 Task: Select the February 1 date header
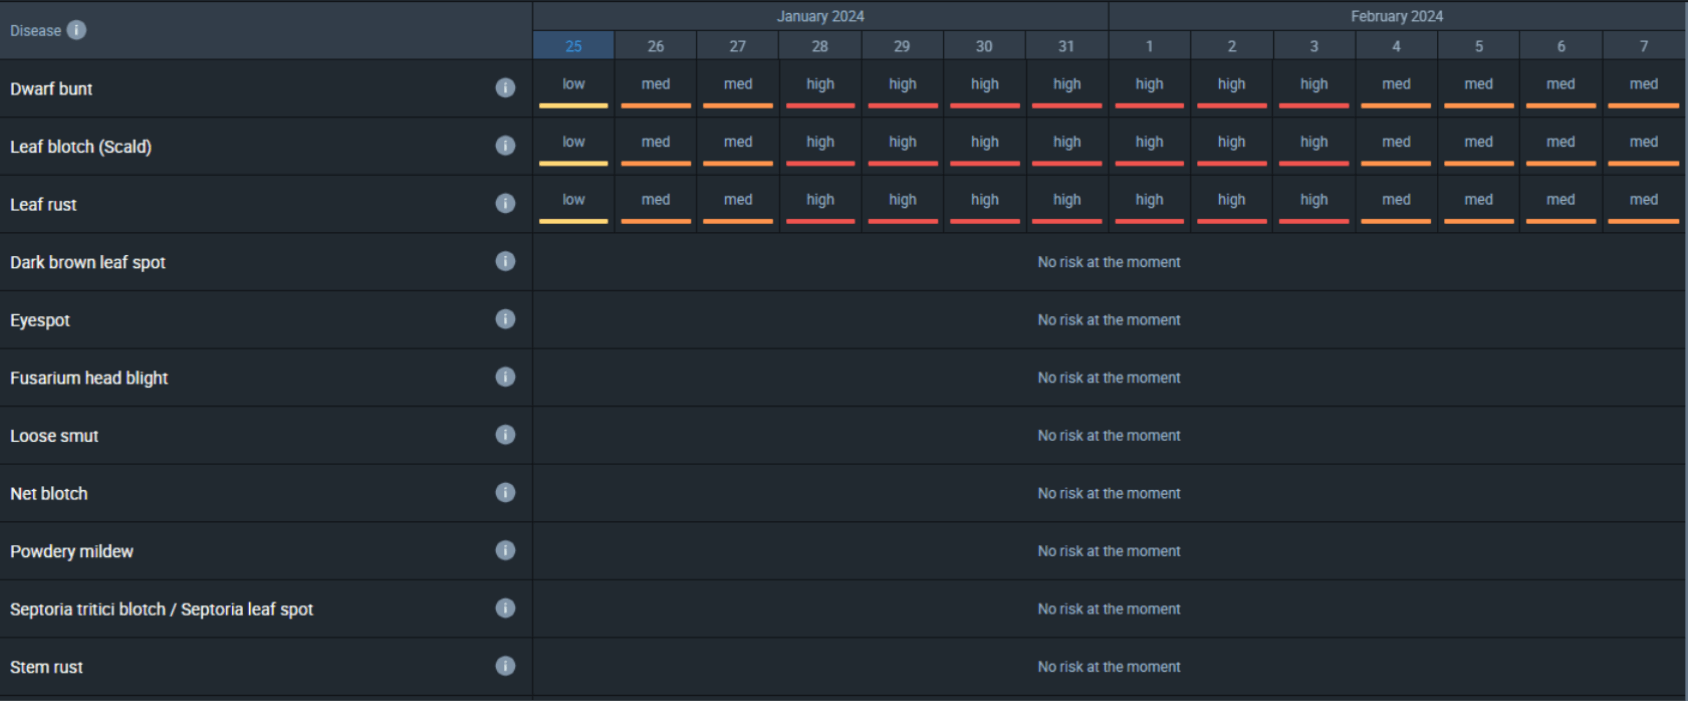click(1149, 46)
